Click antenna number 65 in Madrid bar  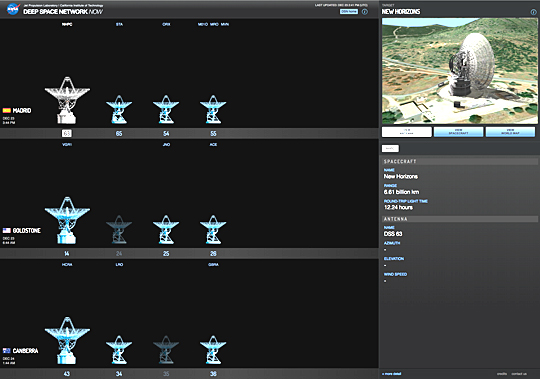coord(119,134)
